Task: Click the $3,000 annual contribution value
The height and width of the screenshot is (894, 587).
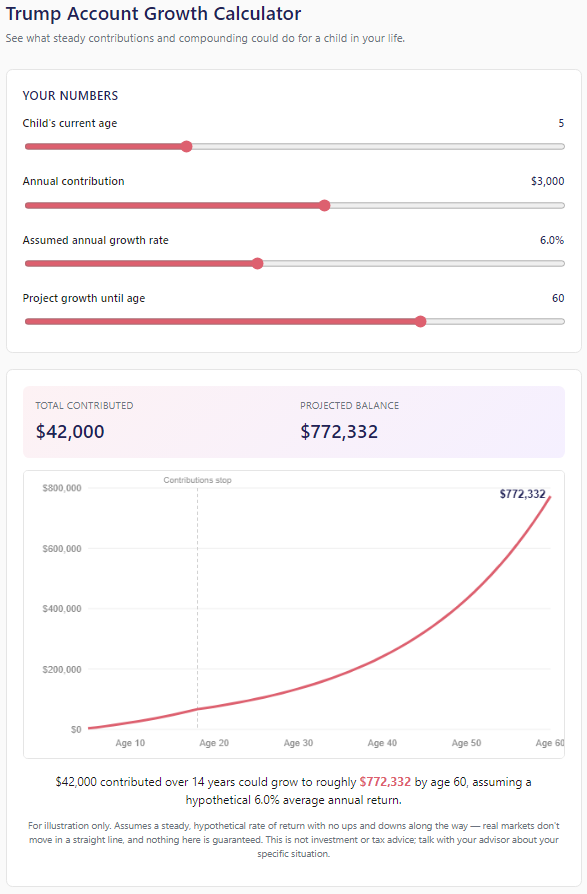Action: (x=548, y=181)
